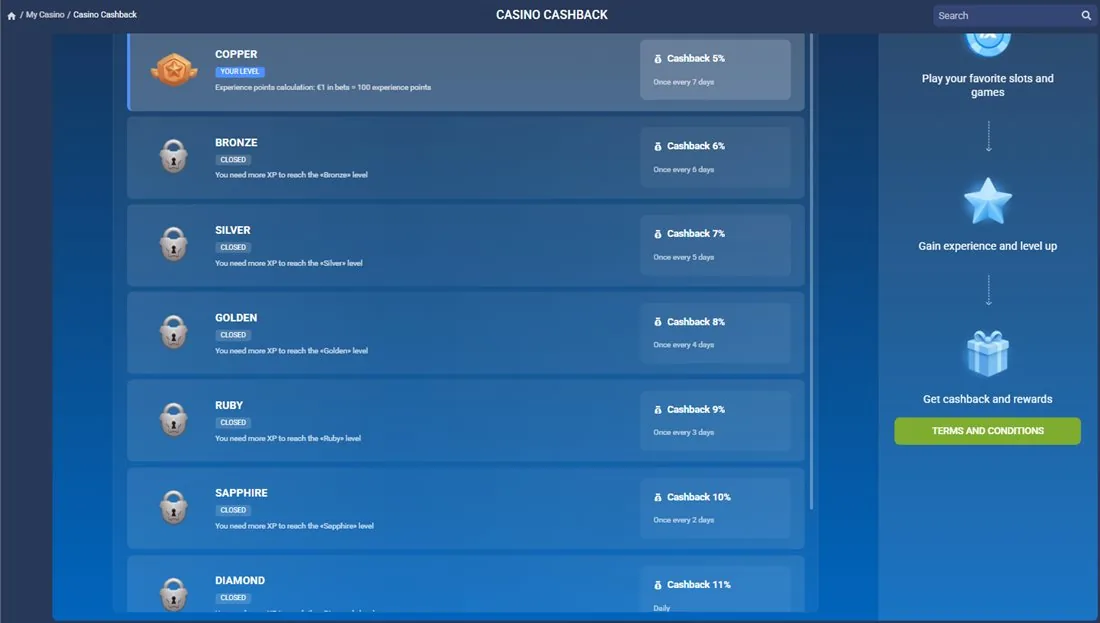Click the Cashback 10% label
1100x623 pixels.
699,497
